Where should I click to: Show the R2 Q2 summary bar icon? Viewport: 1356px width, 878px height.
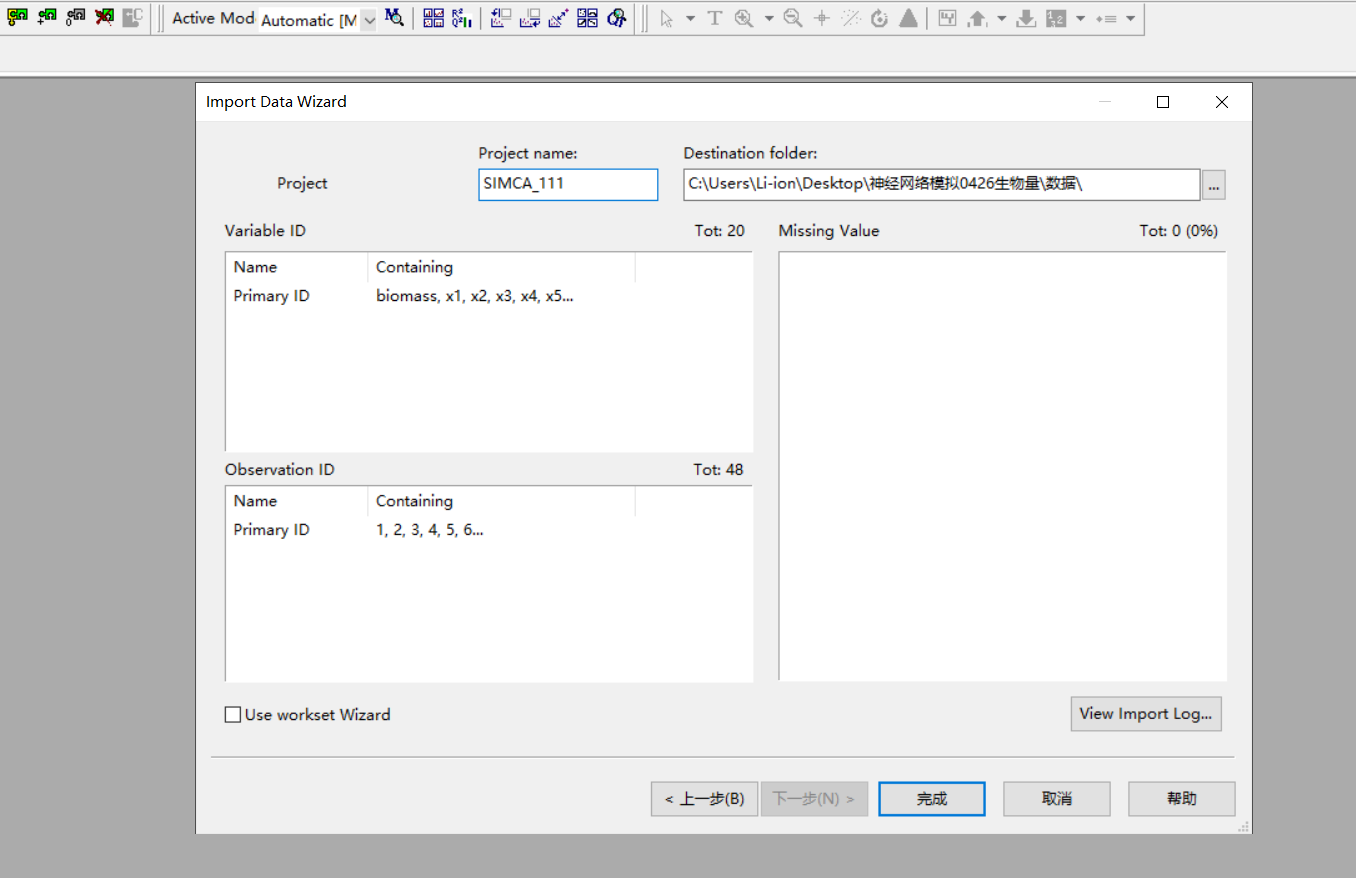(x=461, y=18)
